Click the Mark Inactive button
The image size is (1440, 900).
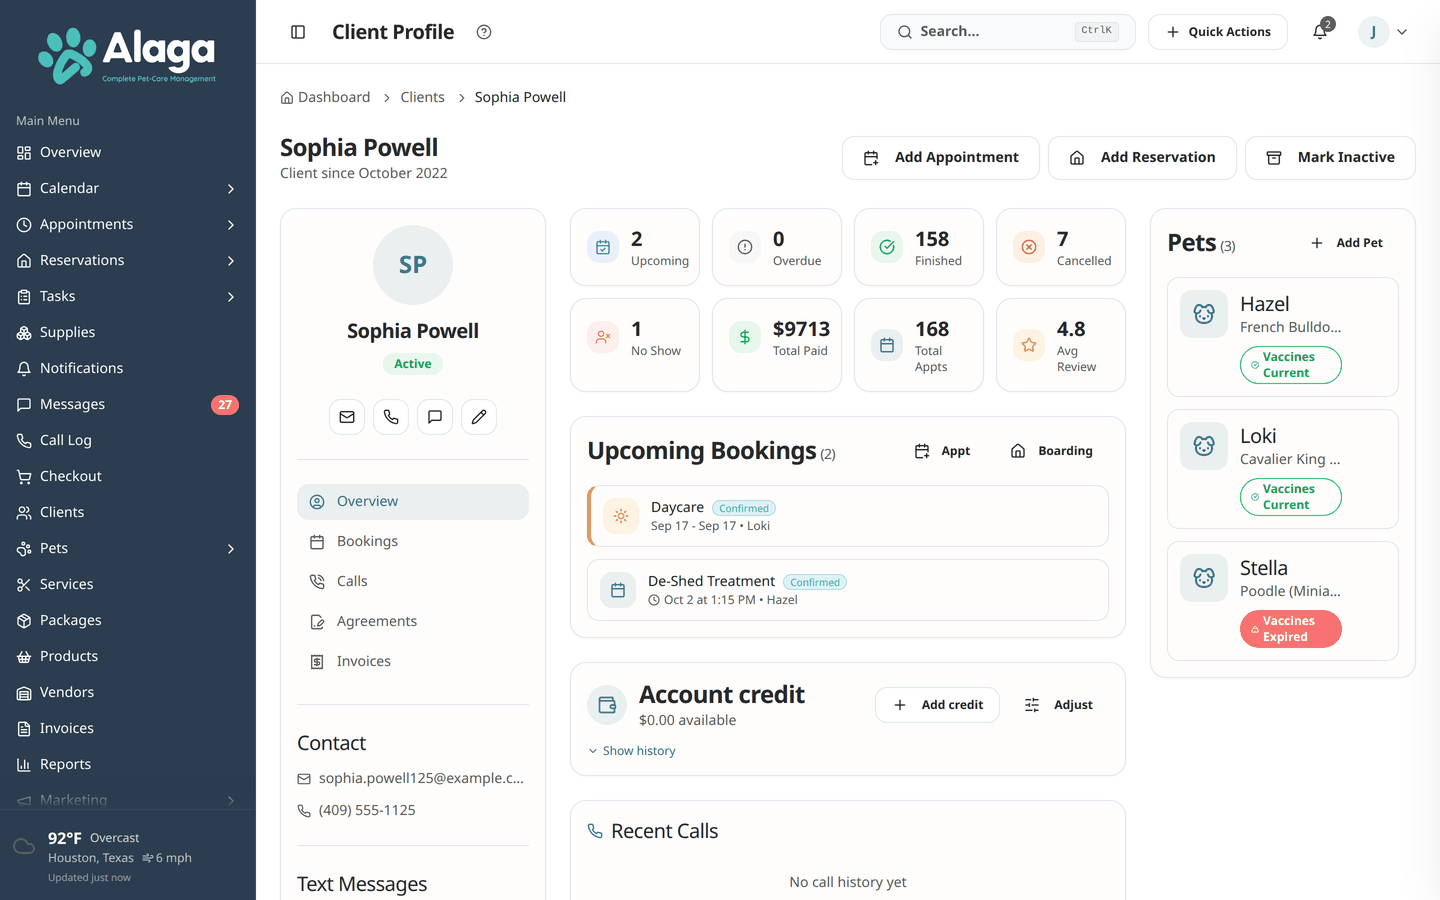(1330, 158)
